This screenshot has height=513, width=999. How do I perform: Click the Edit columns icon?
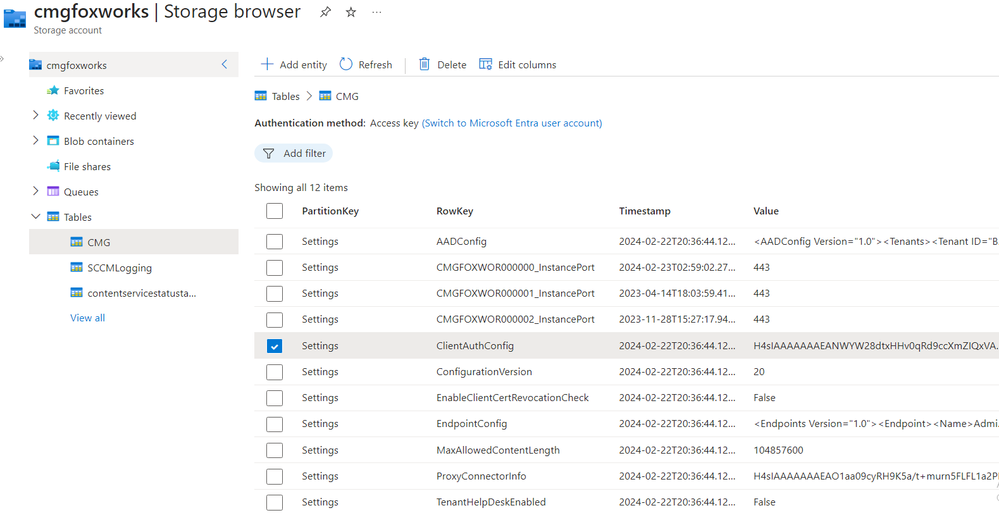click(x=485, y=64)
